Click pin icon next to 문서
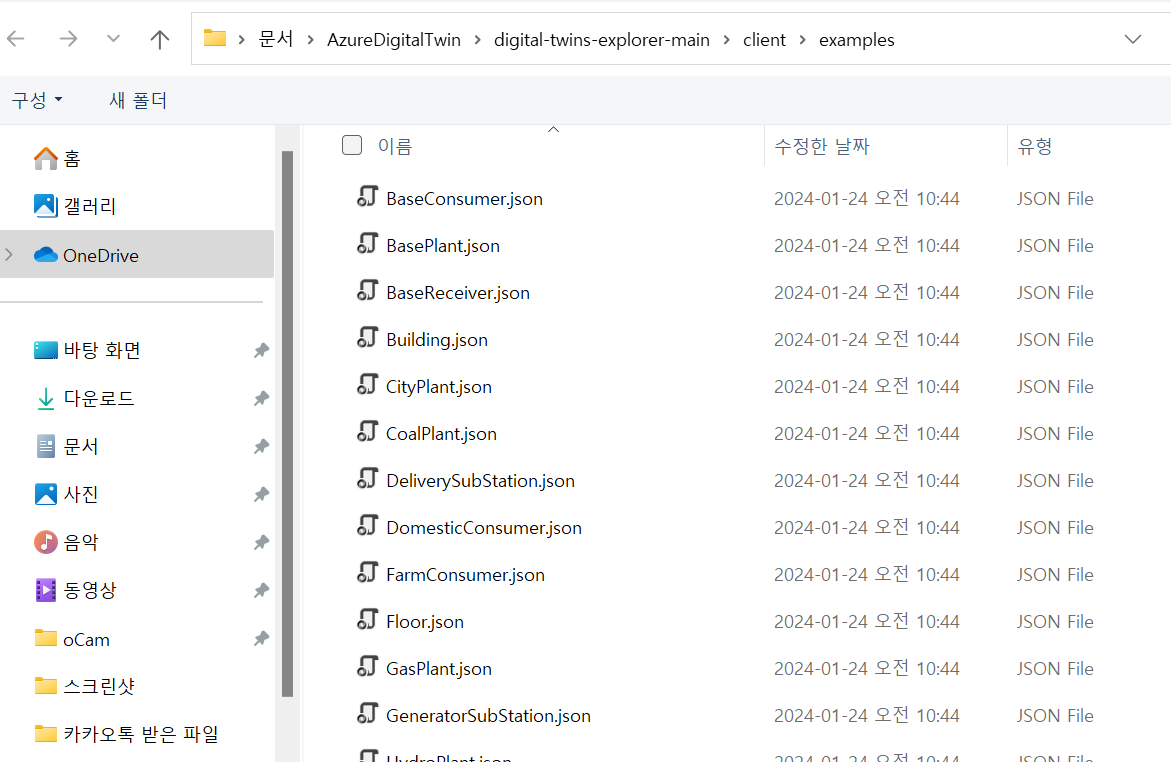 point(261,446)
